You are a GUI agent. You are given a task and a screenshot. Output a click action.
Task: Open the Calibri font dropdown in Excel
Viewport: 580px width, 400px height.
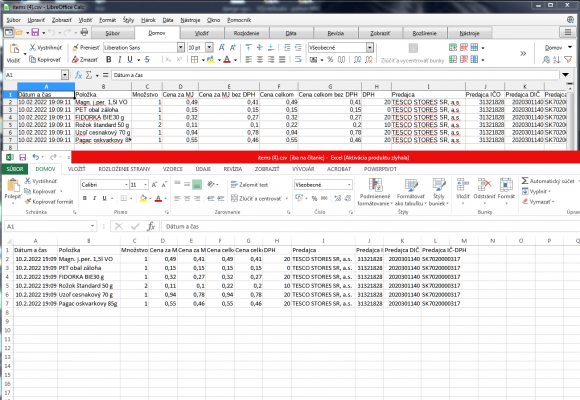[x=126, y=185]
